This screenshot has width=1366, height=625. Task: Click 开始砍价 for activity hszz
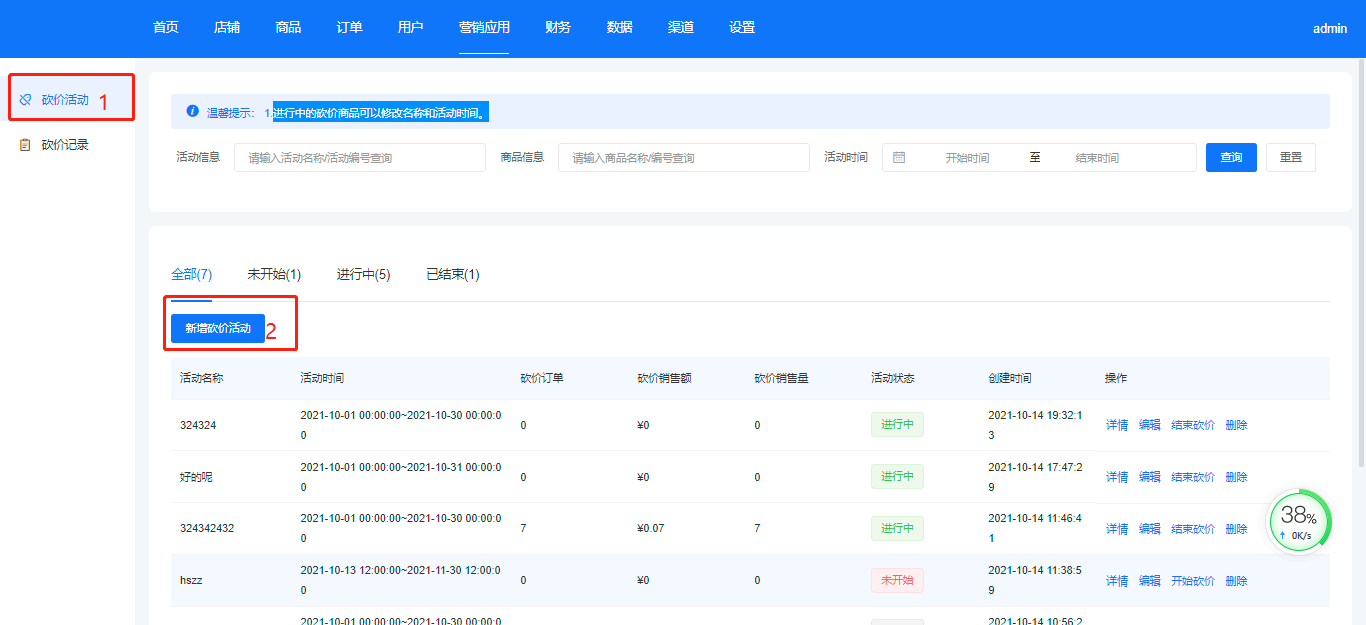click(x=1192, y=581)
